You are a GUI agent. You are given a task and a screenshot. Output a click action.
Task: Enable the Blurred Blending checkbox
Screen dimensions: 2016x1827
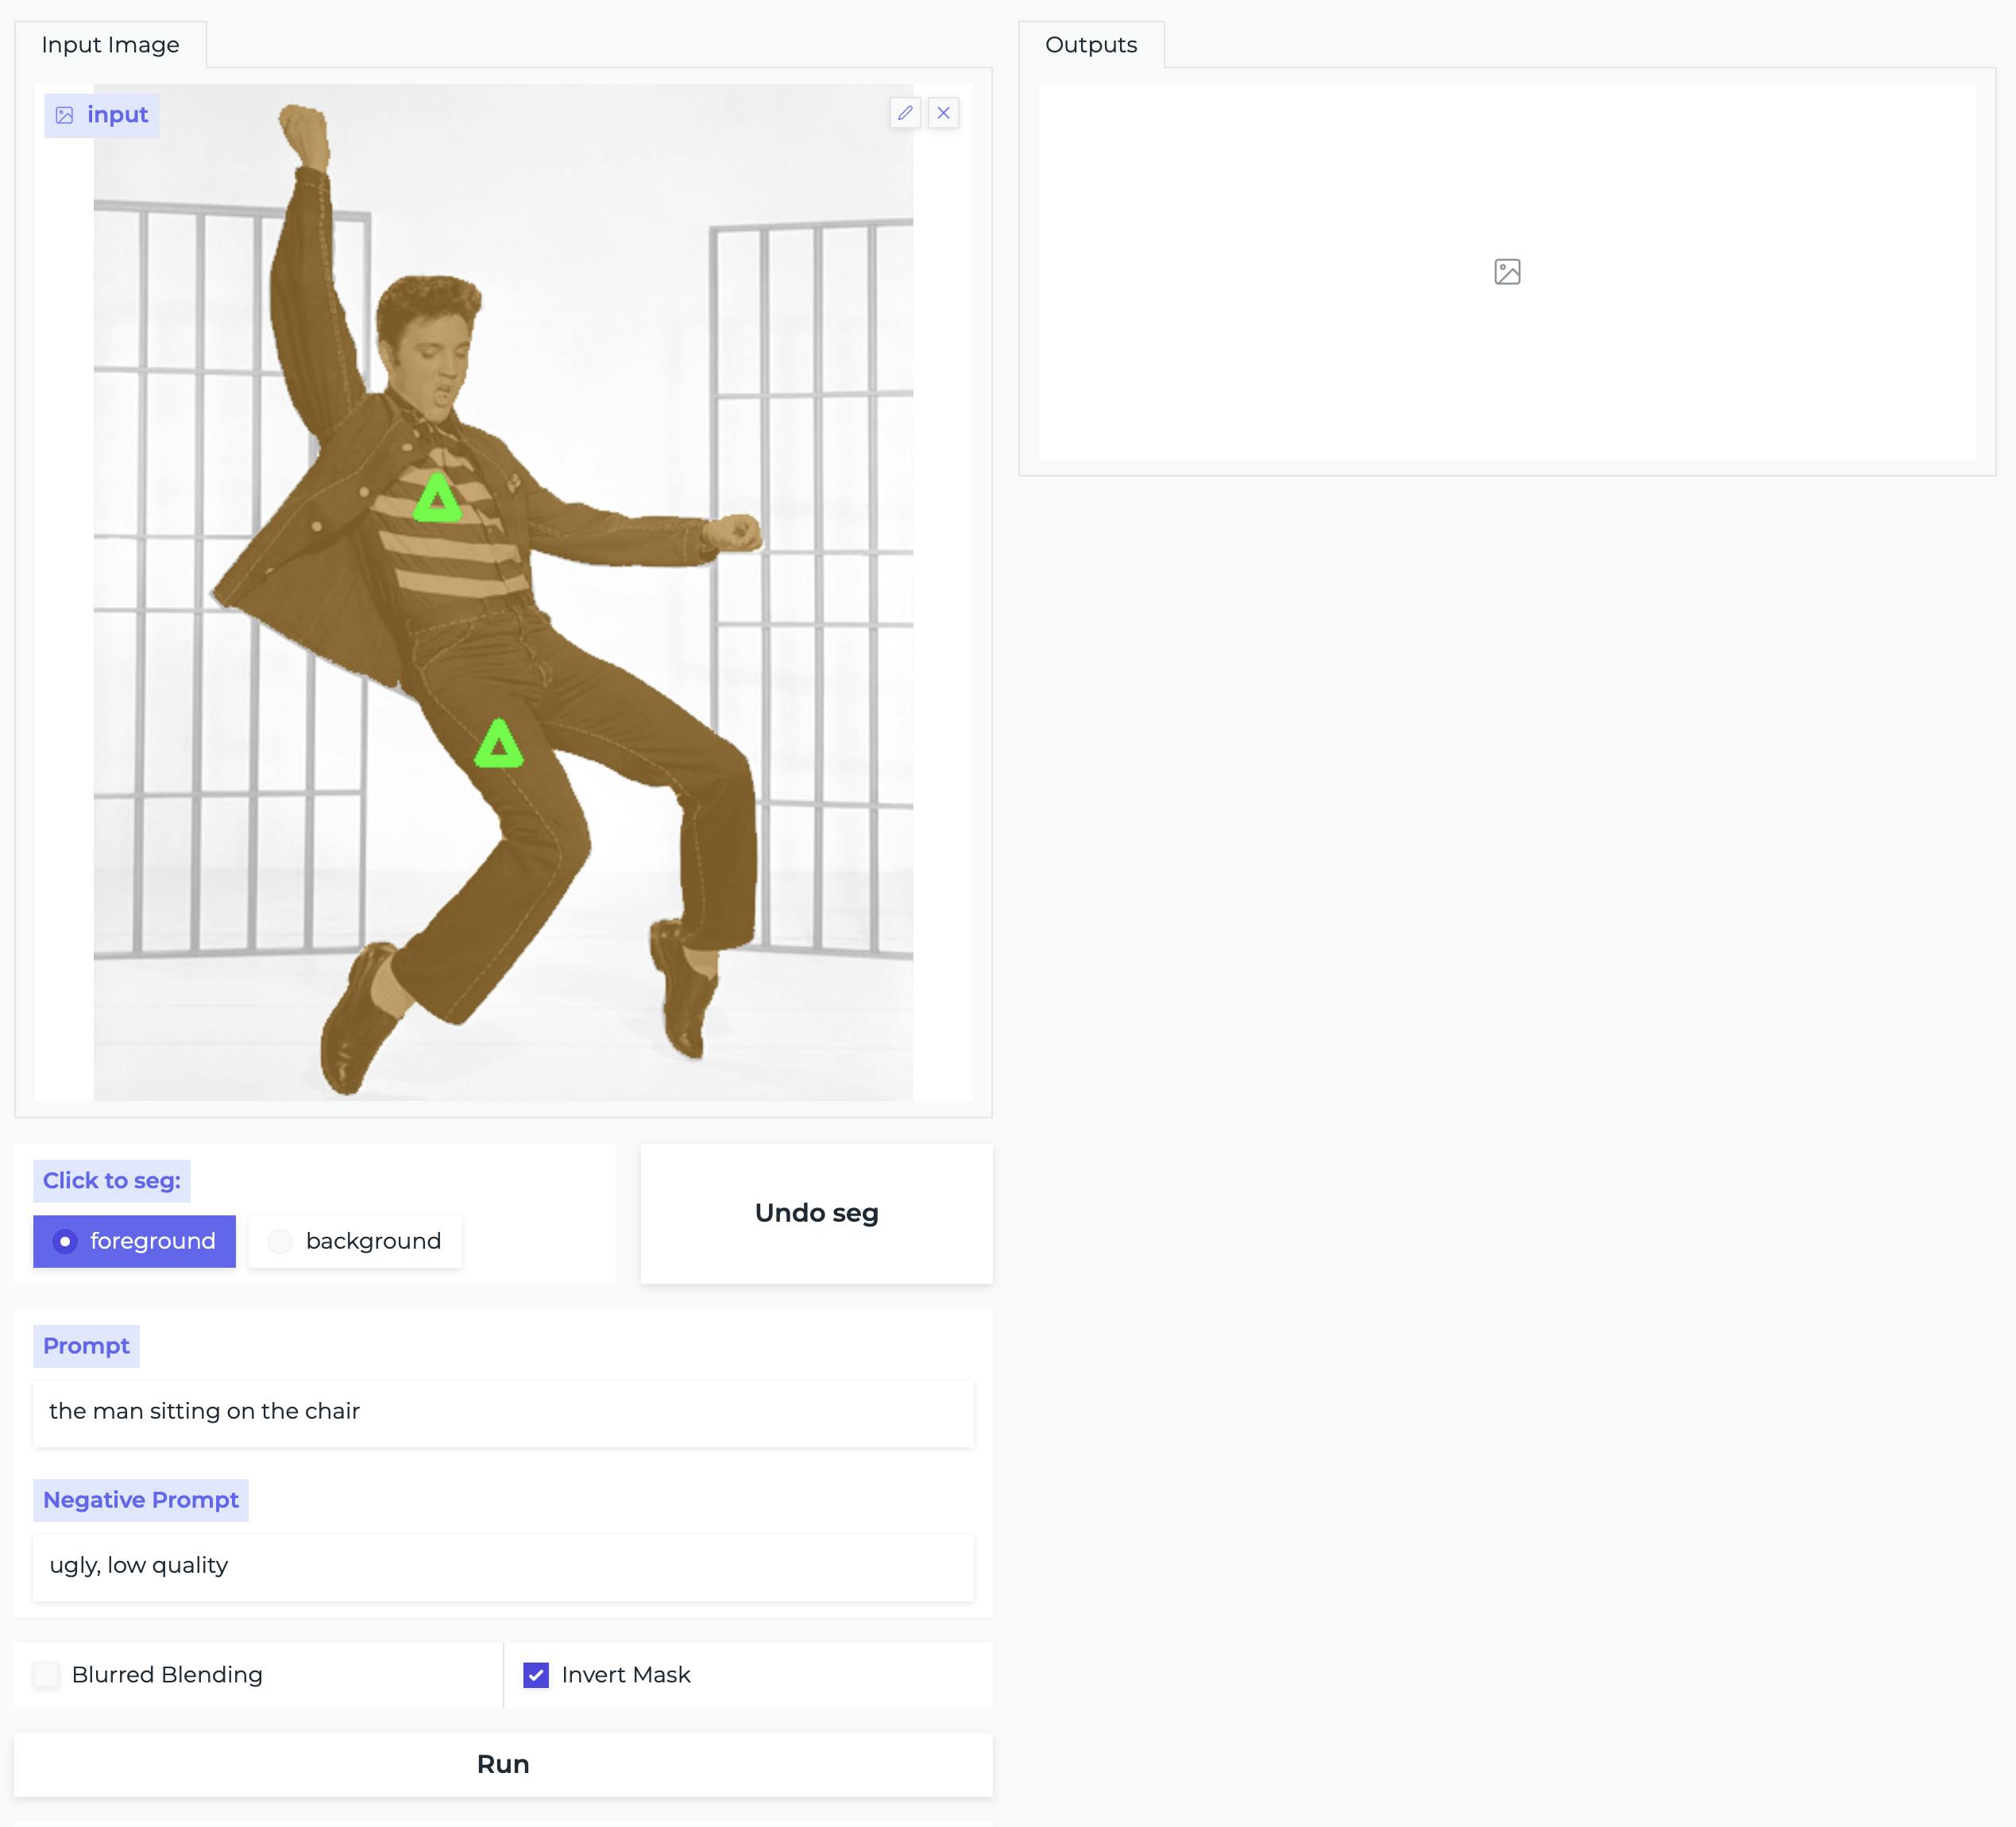coord(46,1674)
